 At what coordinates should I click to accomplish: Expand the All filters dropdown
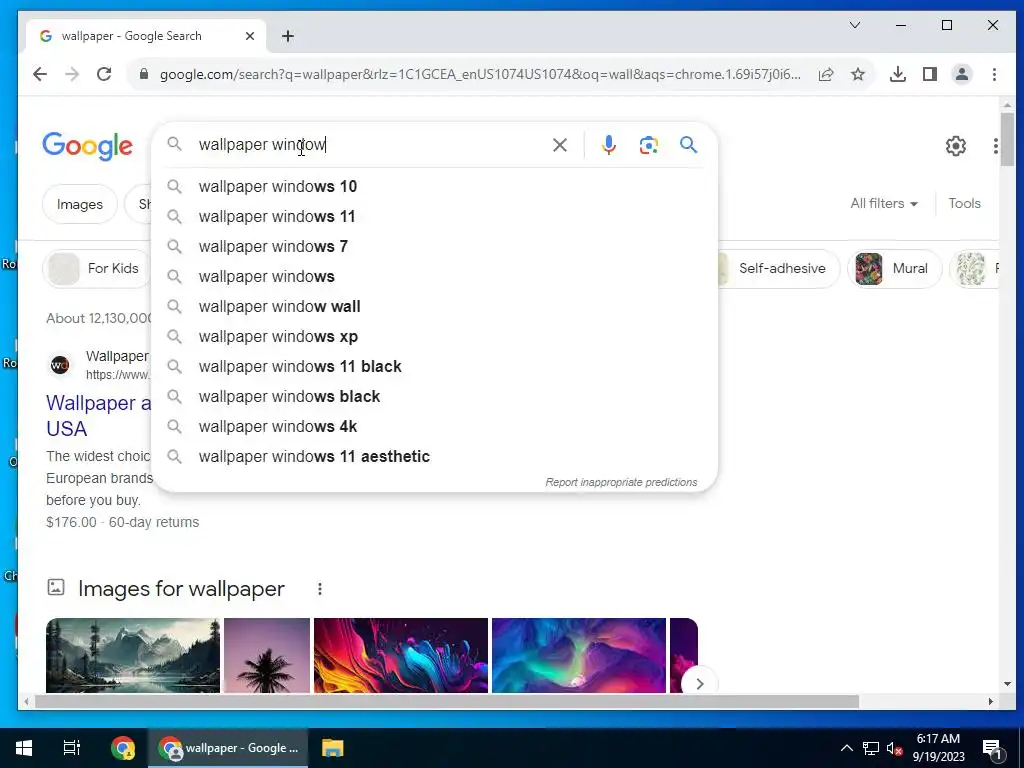[x=884, y=204]
